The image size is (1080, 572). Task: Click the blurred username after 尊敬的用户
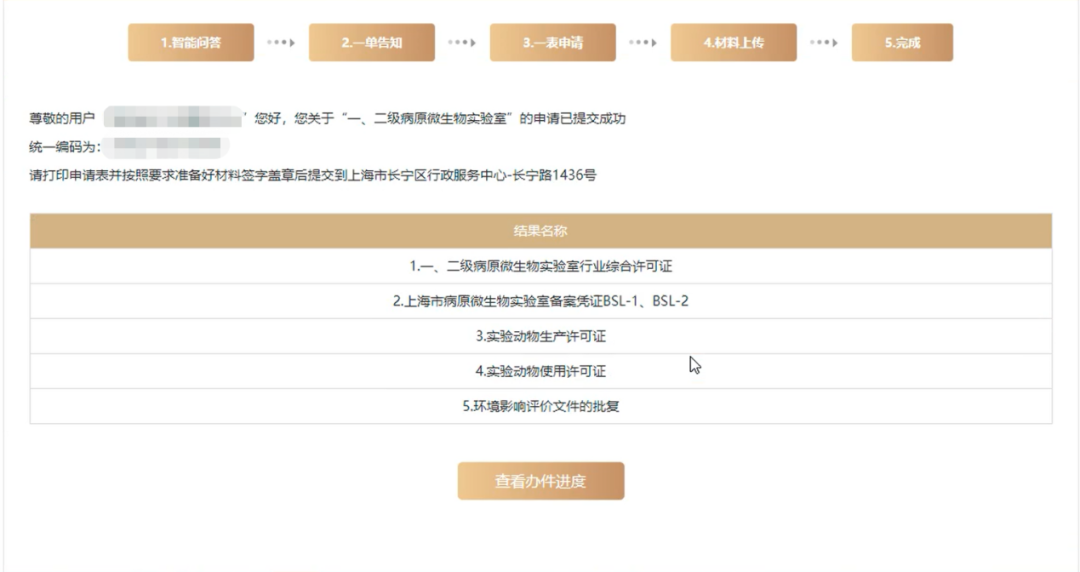pos(174,119)
